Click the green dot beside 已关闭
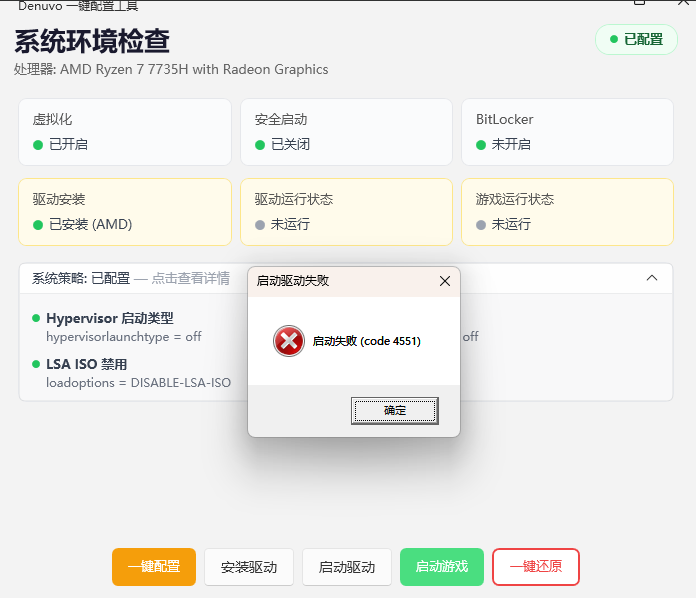696x598 pixels. point(260,144)
